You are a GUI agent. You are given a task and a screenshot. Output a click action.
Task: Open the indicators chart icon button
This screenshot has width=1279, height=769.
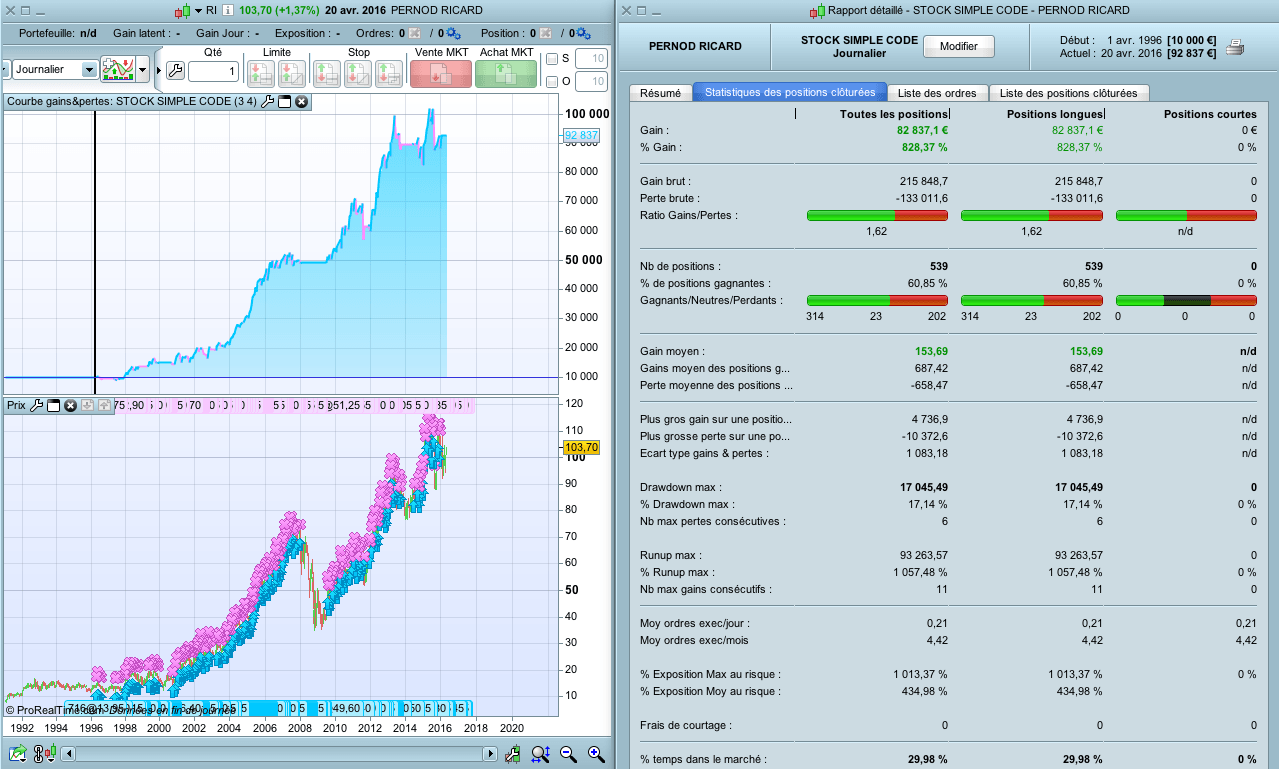pos(117,70)
